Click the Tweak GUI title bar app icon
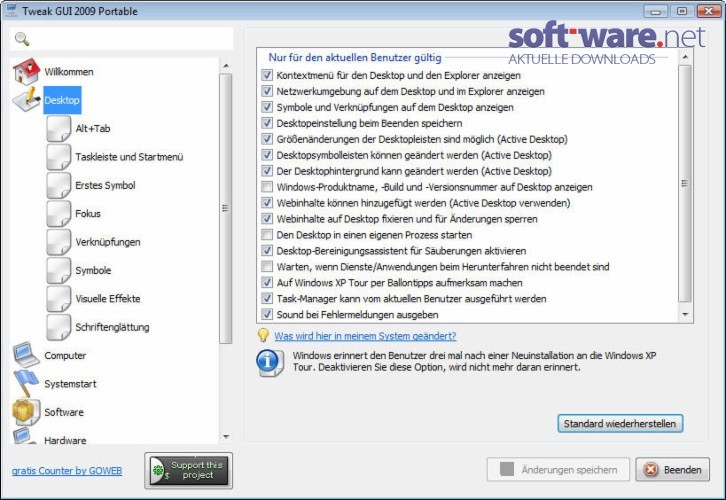 coord(11,10)
